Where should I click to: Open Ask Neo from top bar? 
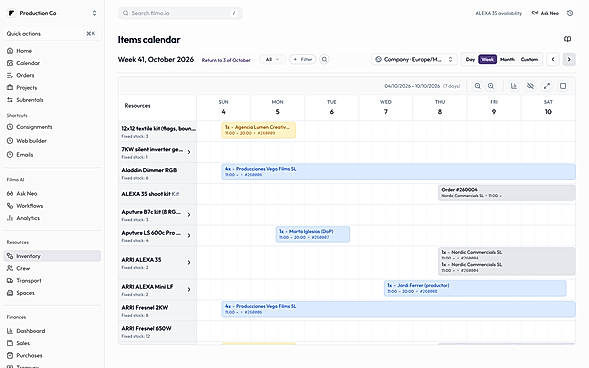coord(545,13)
